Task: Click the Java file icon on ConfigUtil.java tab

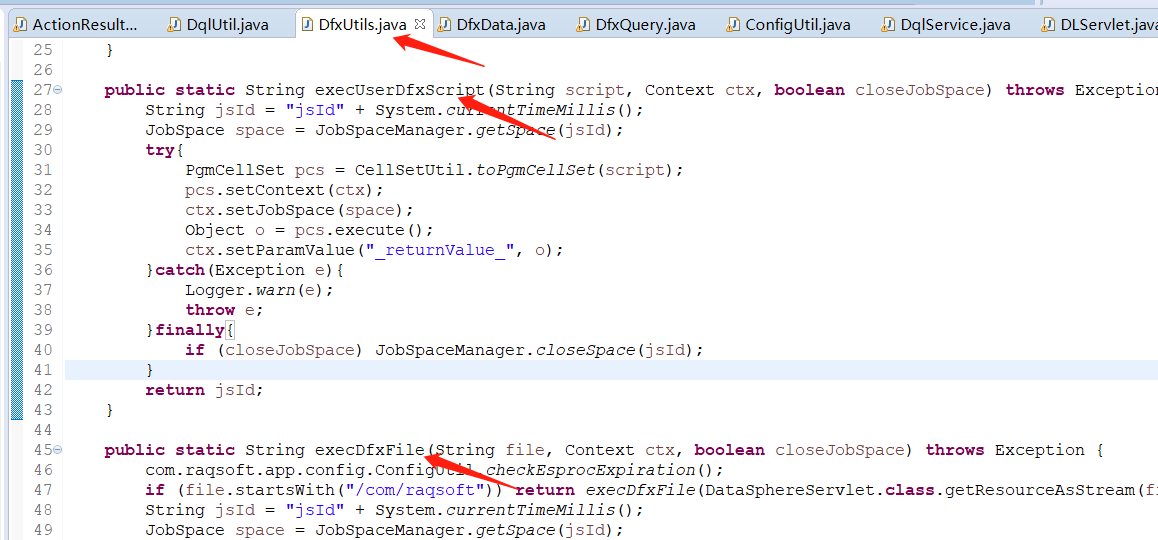Action: [733, 25]
